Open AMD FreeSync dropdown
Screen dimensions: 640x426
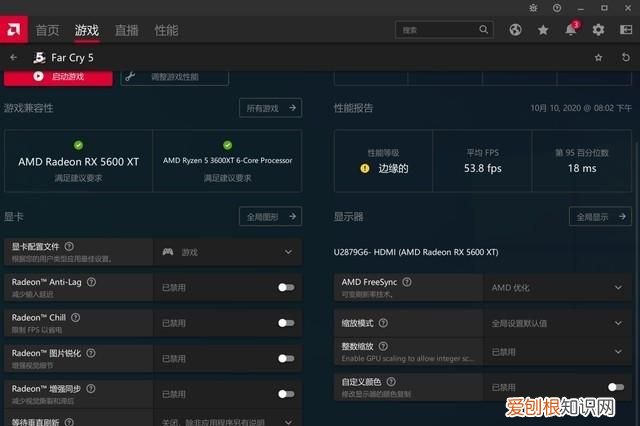[558, 287]
